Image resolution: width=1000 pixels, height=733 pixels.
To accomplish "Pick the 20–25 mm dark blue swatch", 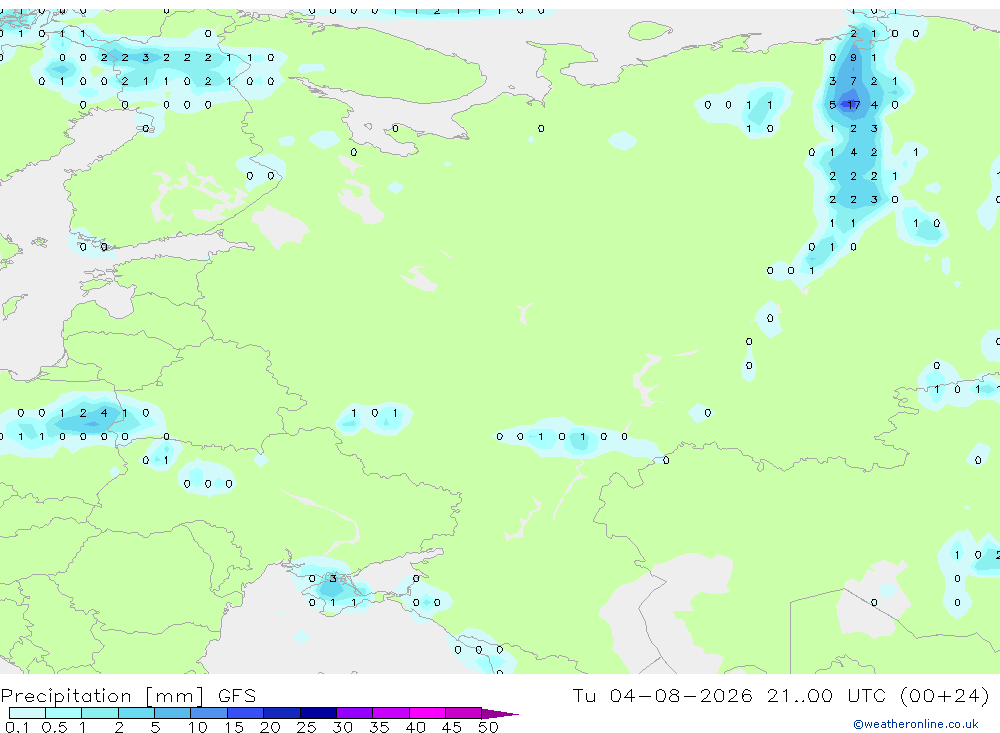I will pos(282,713).
